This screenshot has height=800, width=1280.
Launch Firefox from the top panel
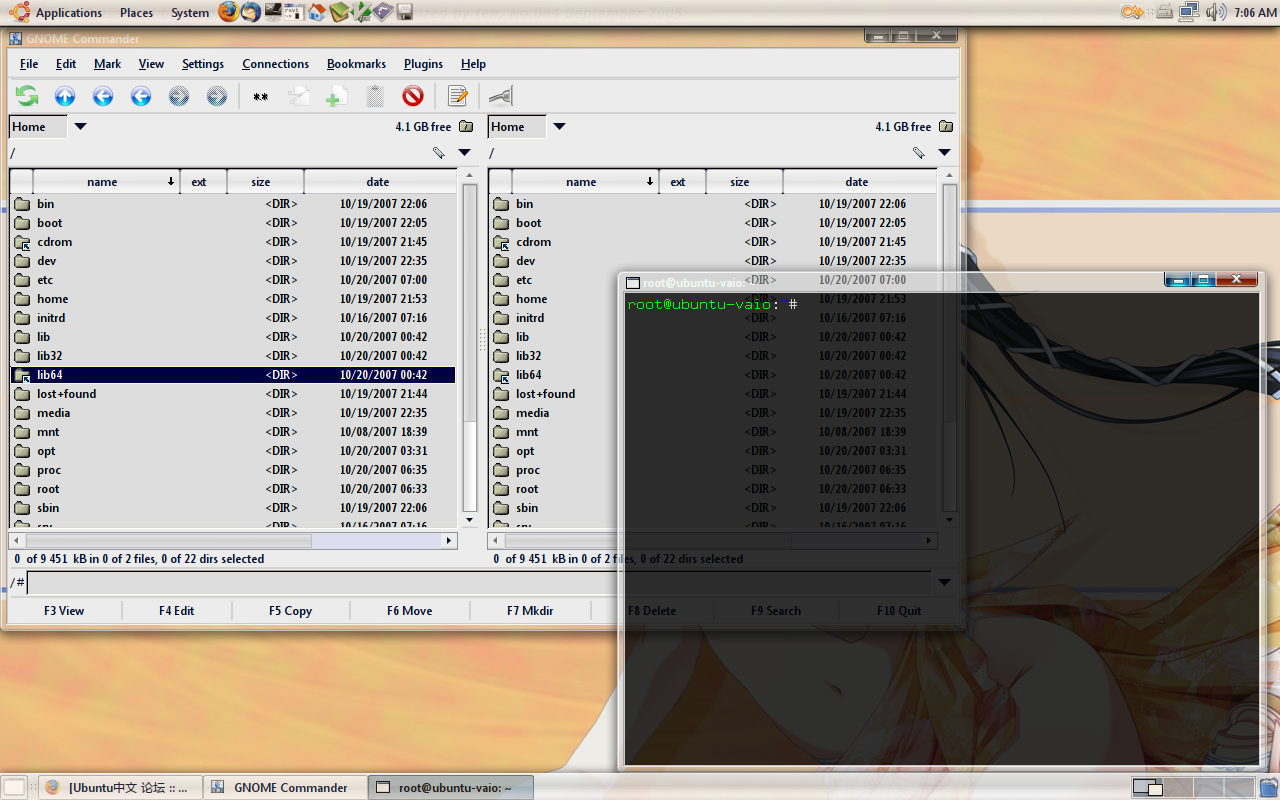tap(229, 12)
